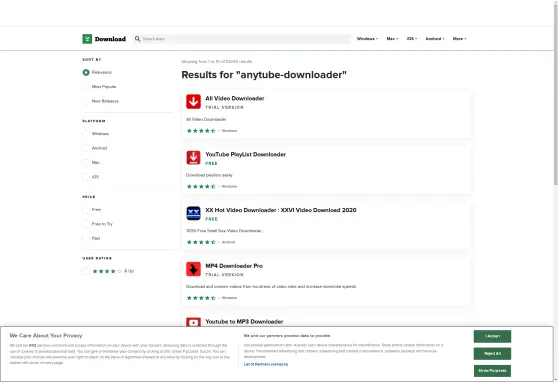Click star rating of All Video Downloader
Image resolution: width=558 pixels, height=382 pixels.
(x=201, y=131)
